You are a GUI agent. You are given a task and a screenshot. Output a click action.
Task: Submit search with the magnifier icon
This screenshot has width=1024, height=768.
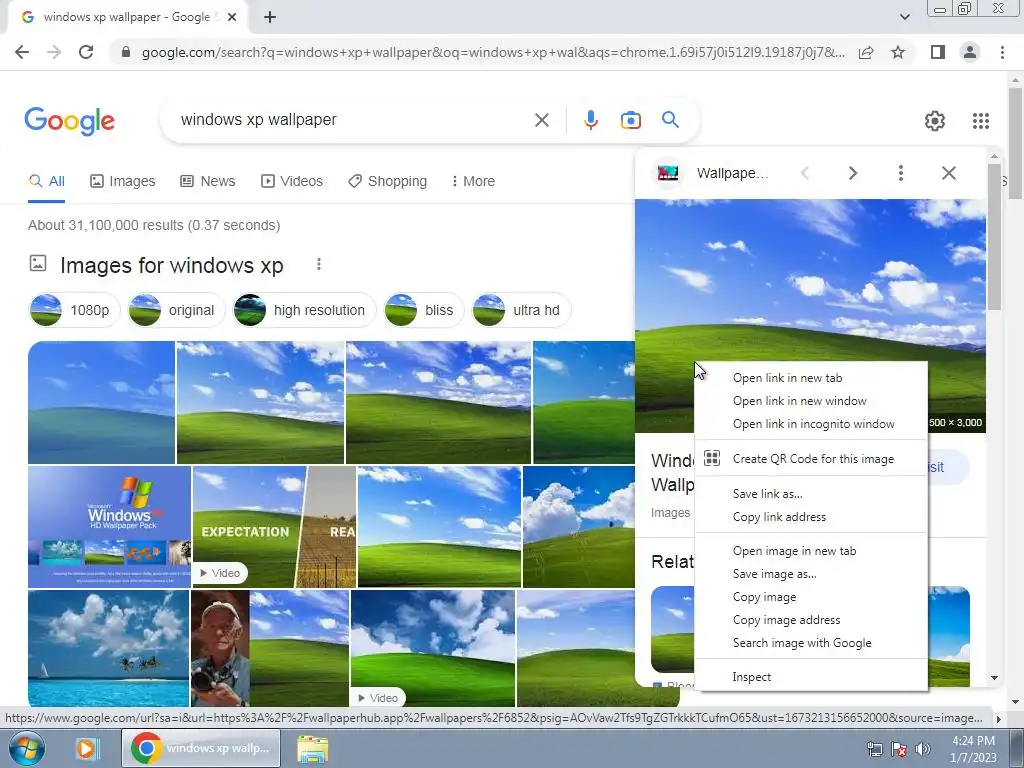click(670, 120)
